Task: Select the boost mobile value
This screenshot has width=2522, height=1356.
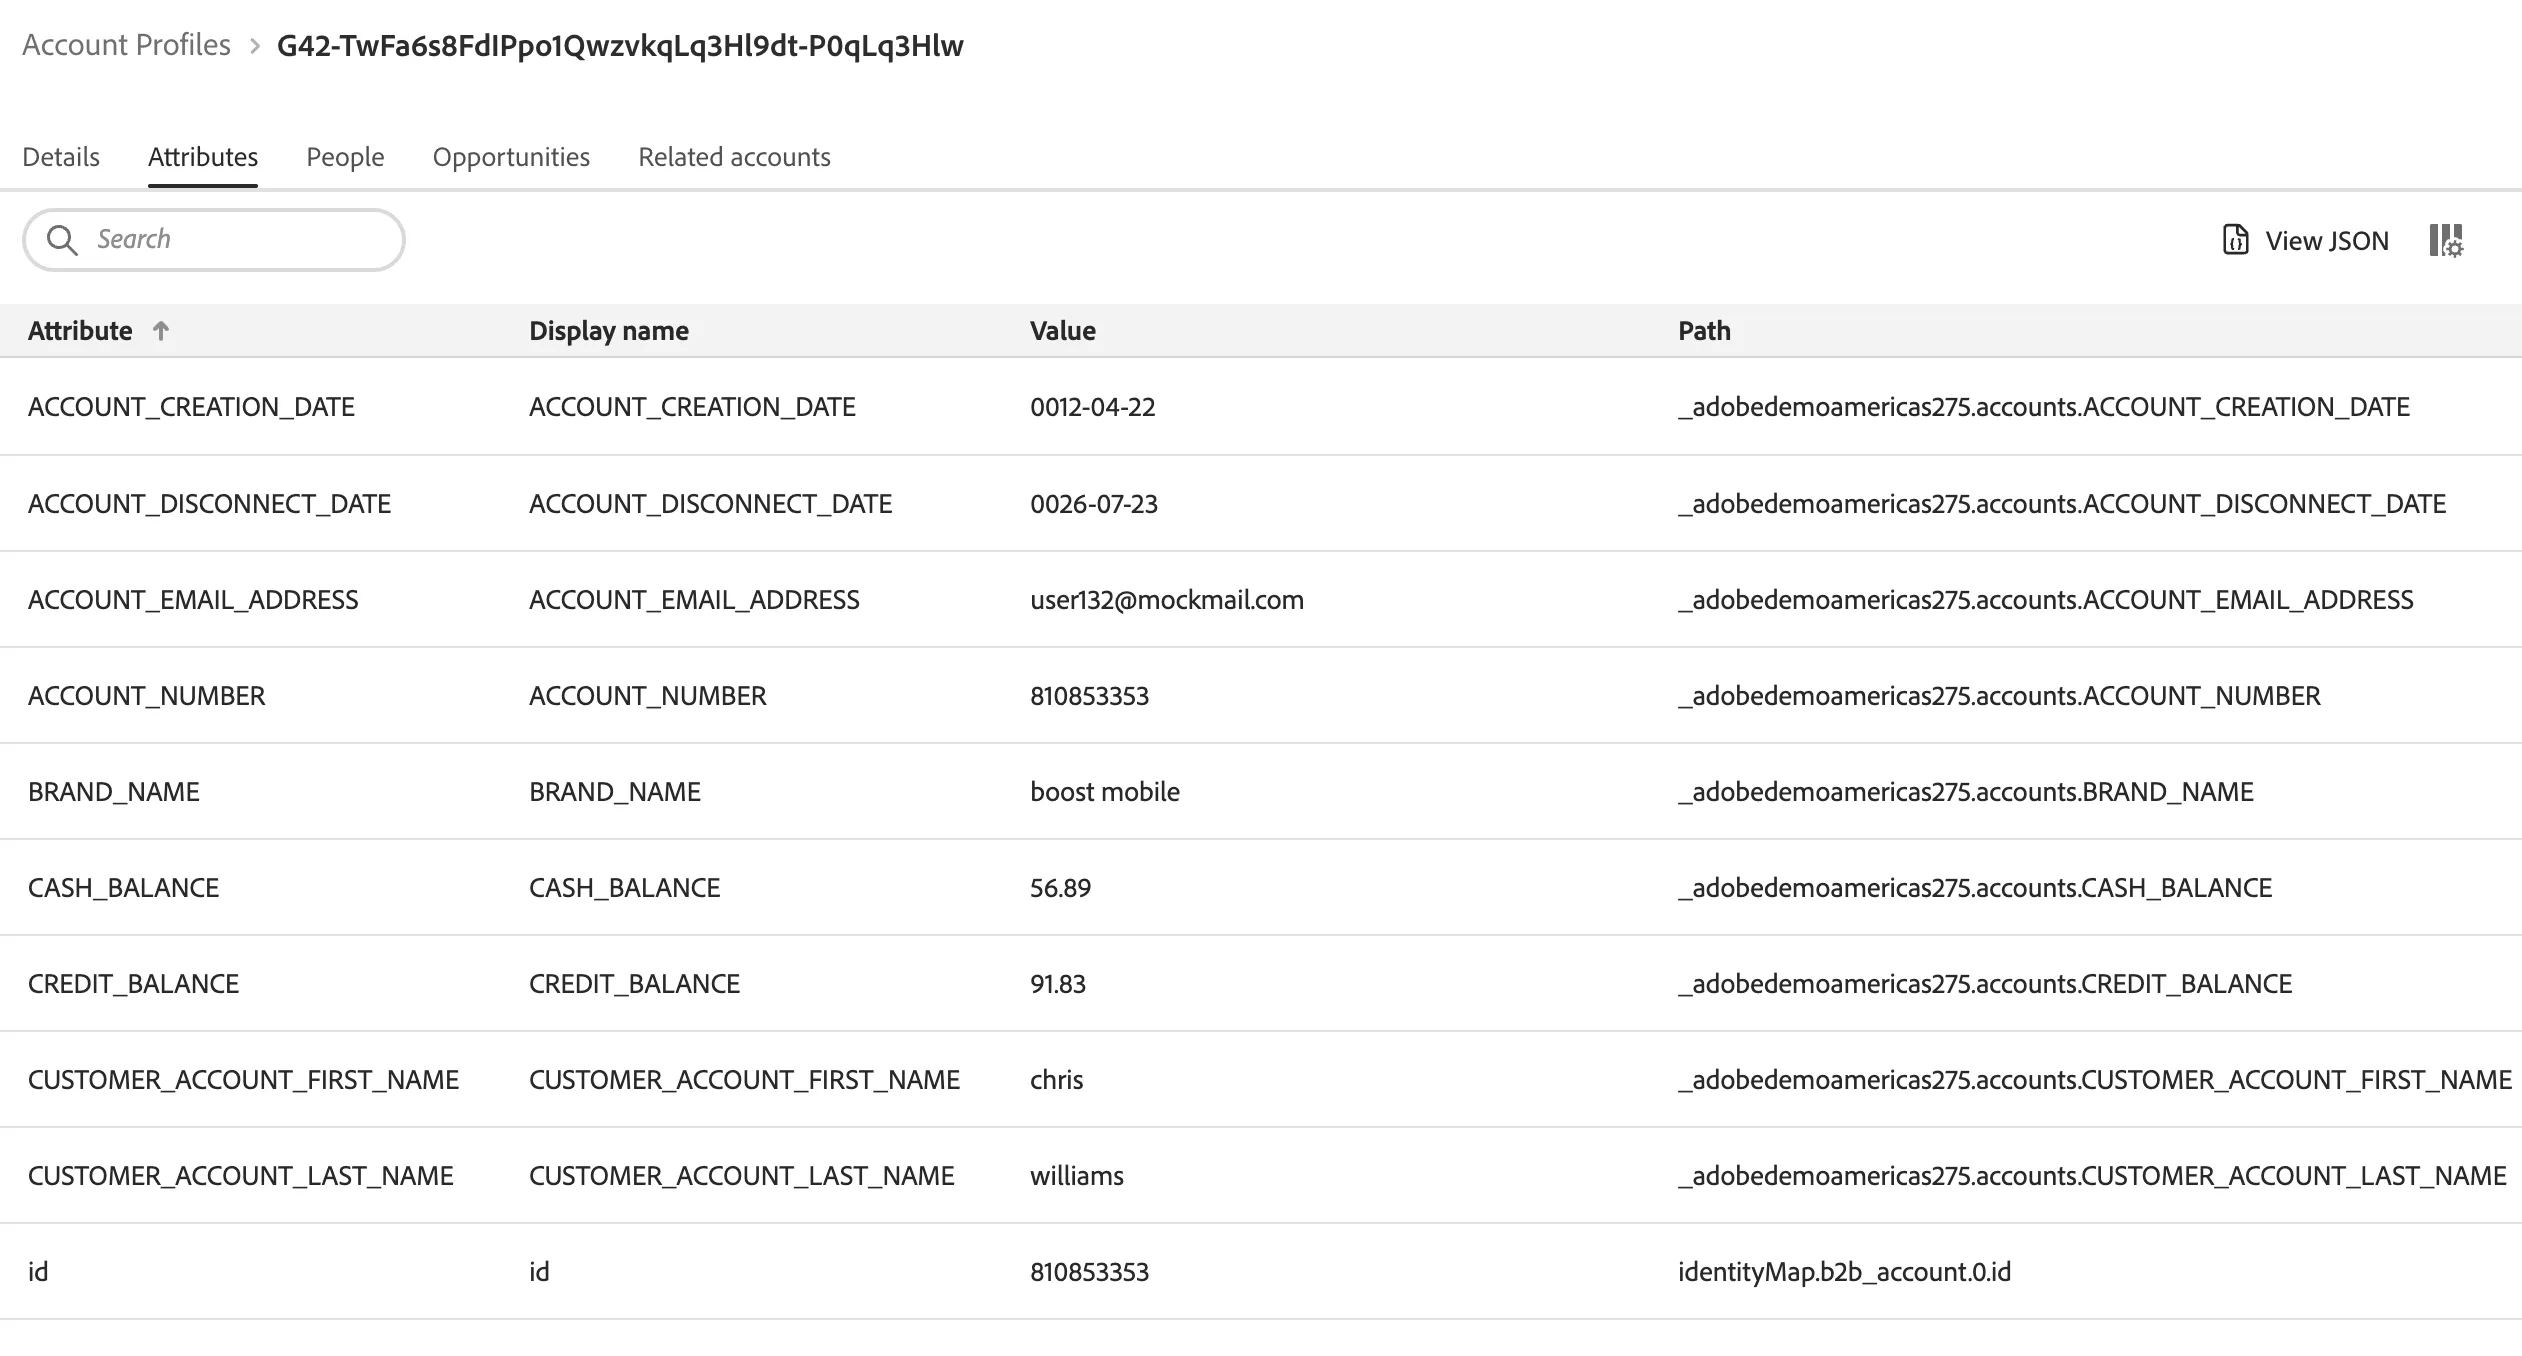Action: [x=1105, y=792]
